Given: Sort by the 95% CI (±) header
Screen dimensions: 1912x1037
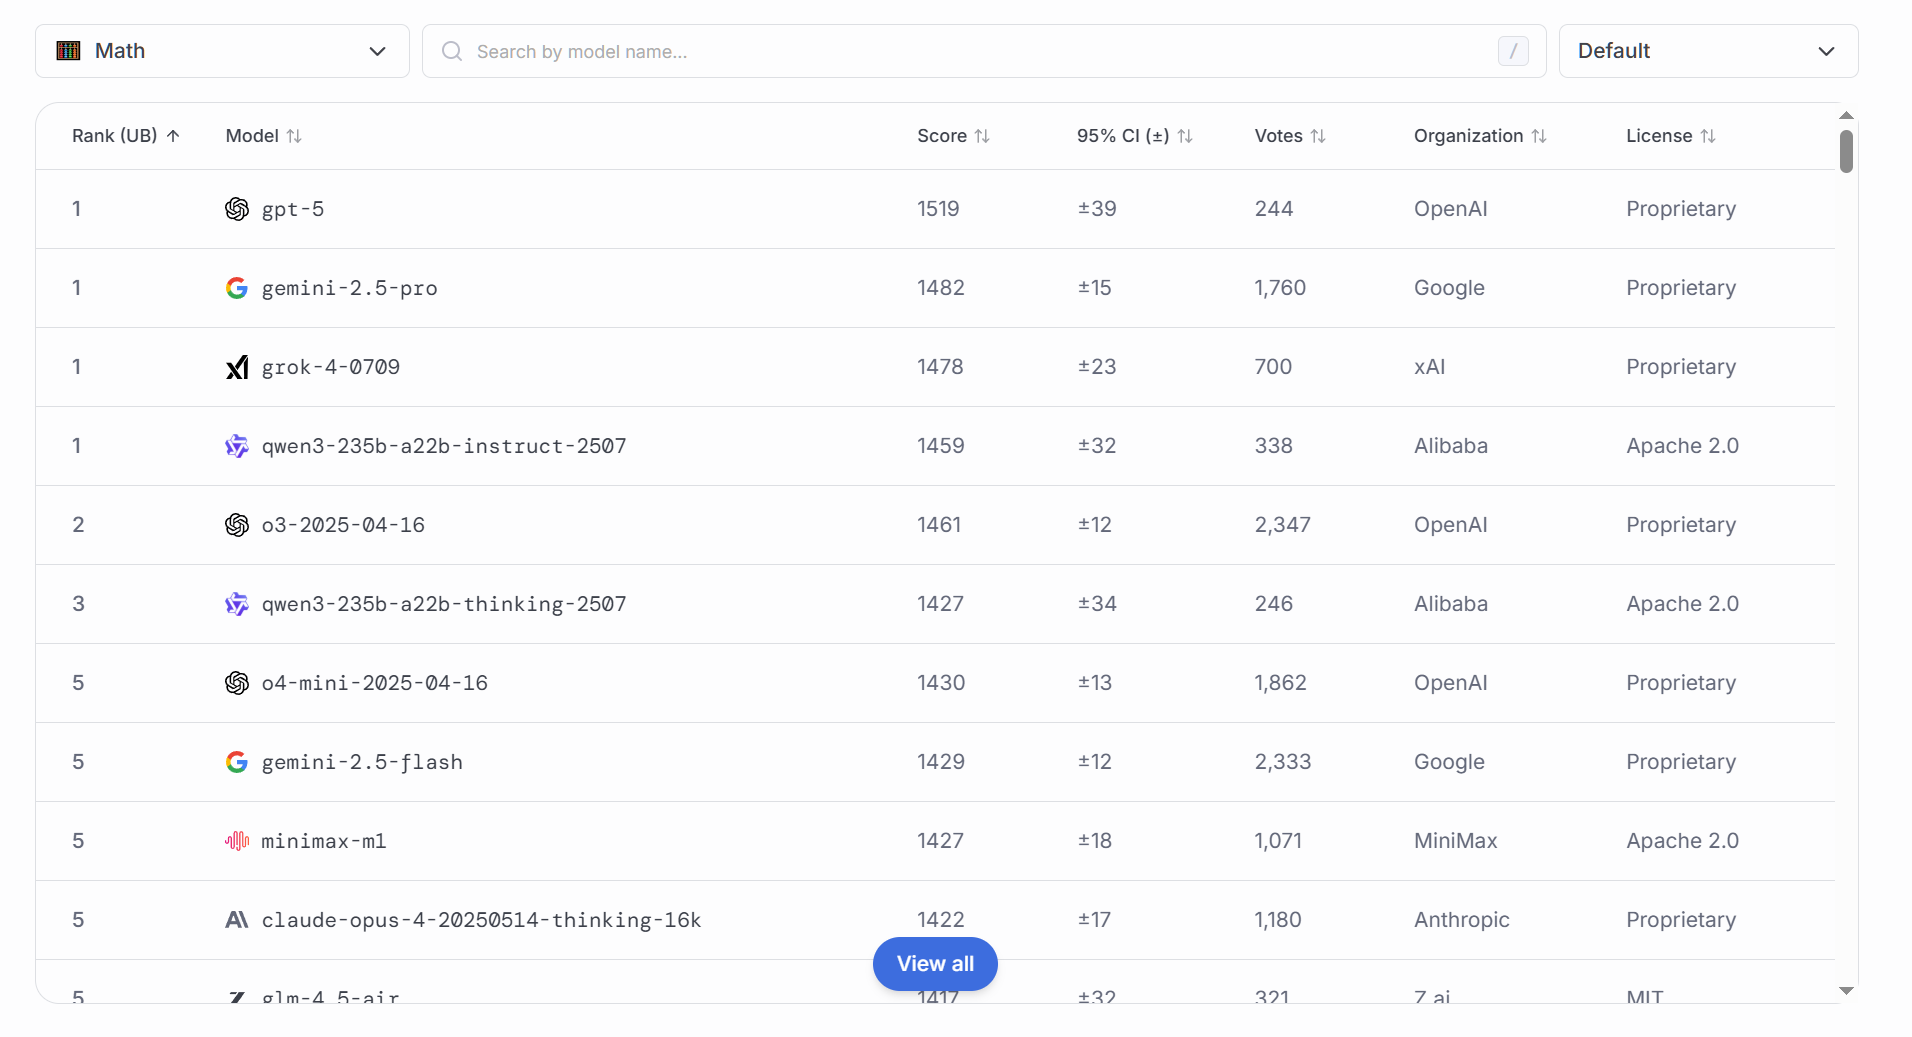Looking at the screenshot, I should pos(1134,136).
